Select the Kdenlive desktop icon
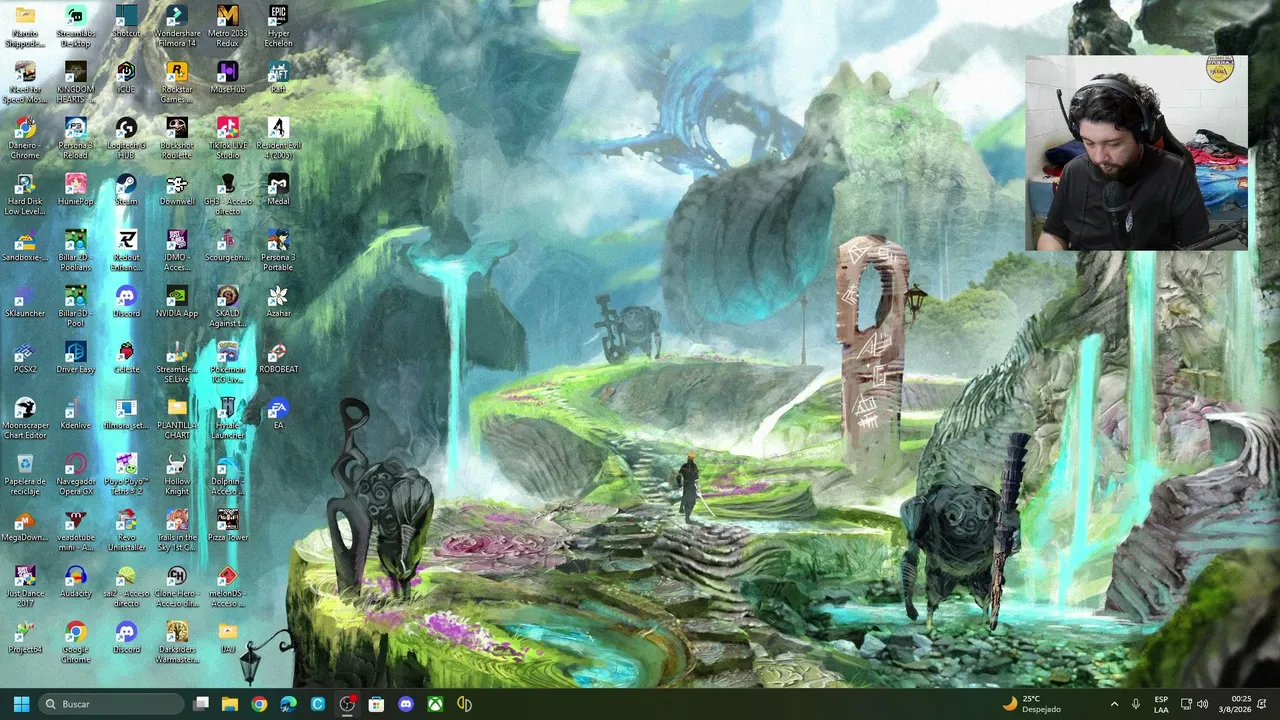Screen dimensions: 1280x720 pos(76,414)
